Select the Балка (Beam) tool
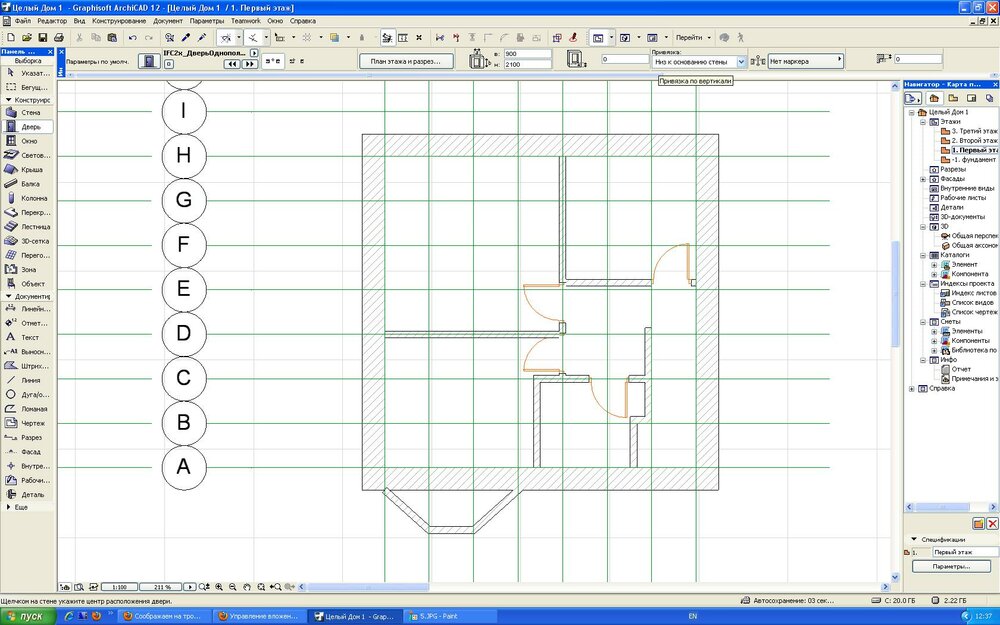 pyautogui.click(x=27, y=184)
